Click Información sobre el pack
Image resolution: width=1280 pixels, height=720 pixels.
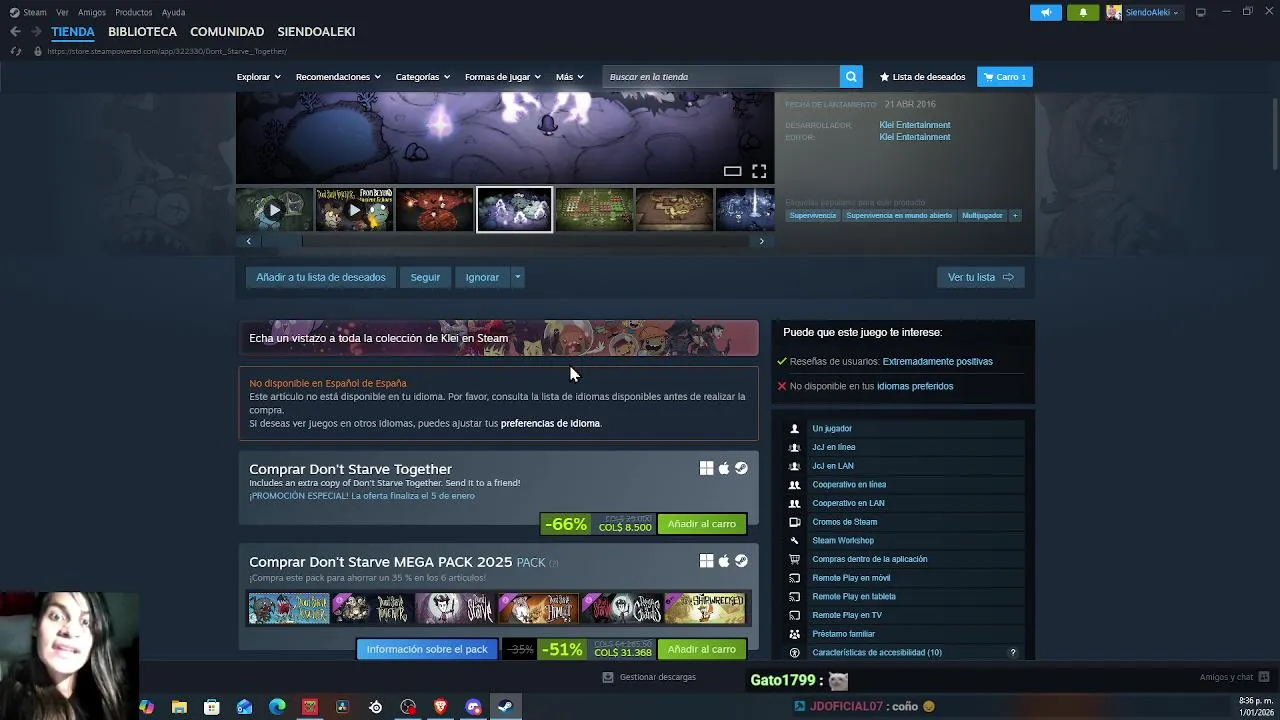(x=427, y=649)
